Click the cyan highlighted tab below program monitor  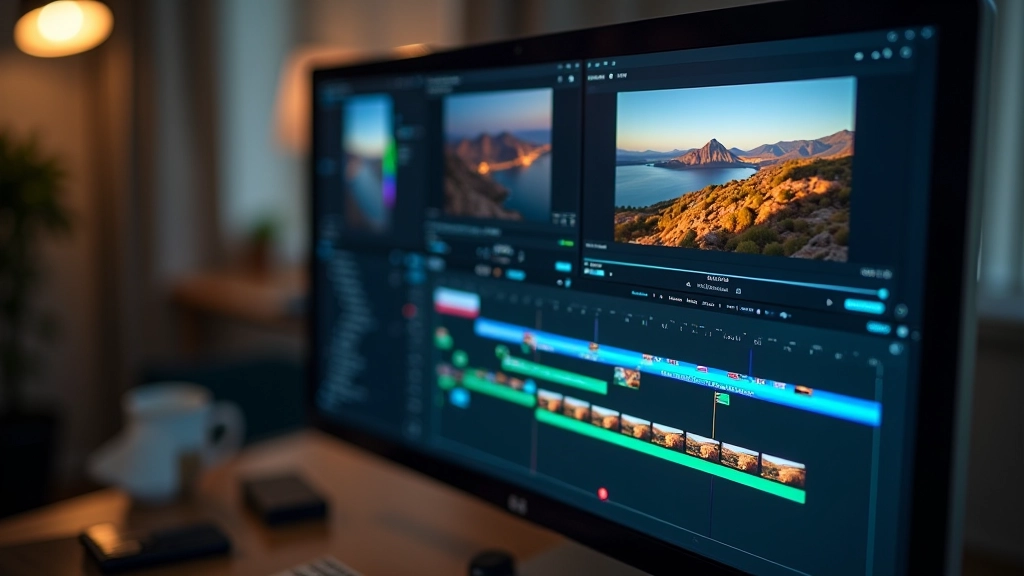click(639, 295)
